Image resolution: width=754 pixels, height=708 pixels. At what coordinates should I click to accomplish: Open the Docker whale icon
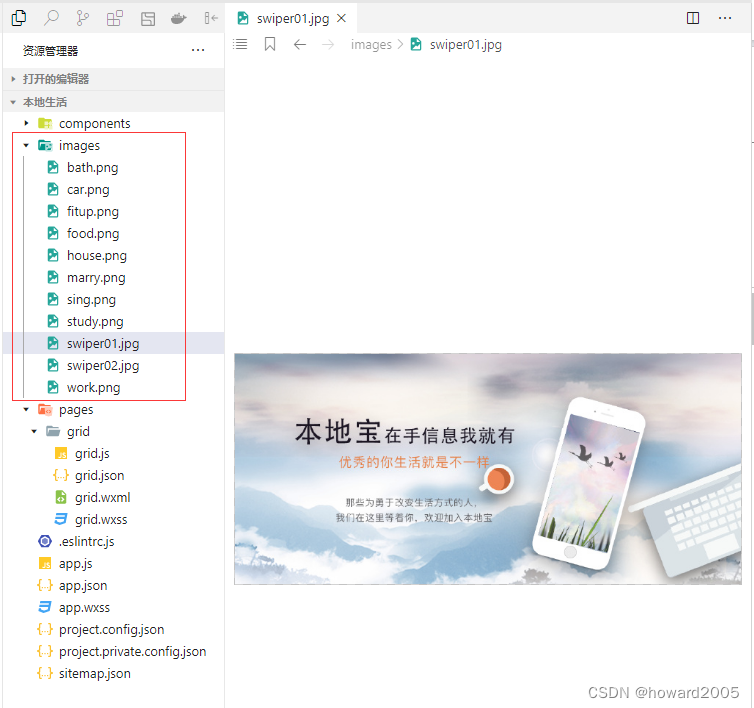click(x=178, y=19)
